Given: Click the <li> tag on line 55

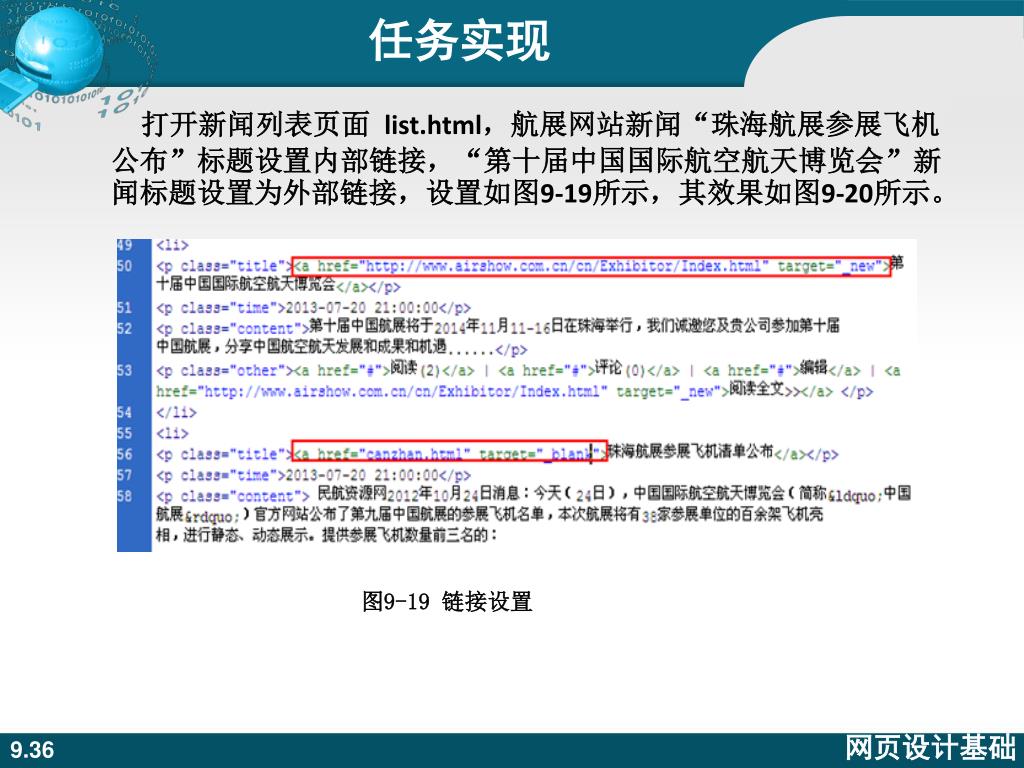Looking at the screenshot, I should (172, 433).
